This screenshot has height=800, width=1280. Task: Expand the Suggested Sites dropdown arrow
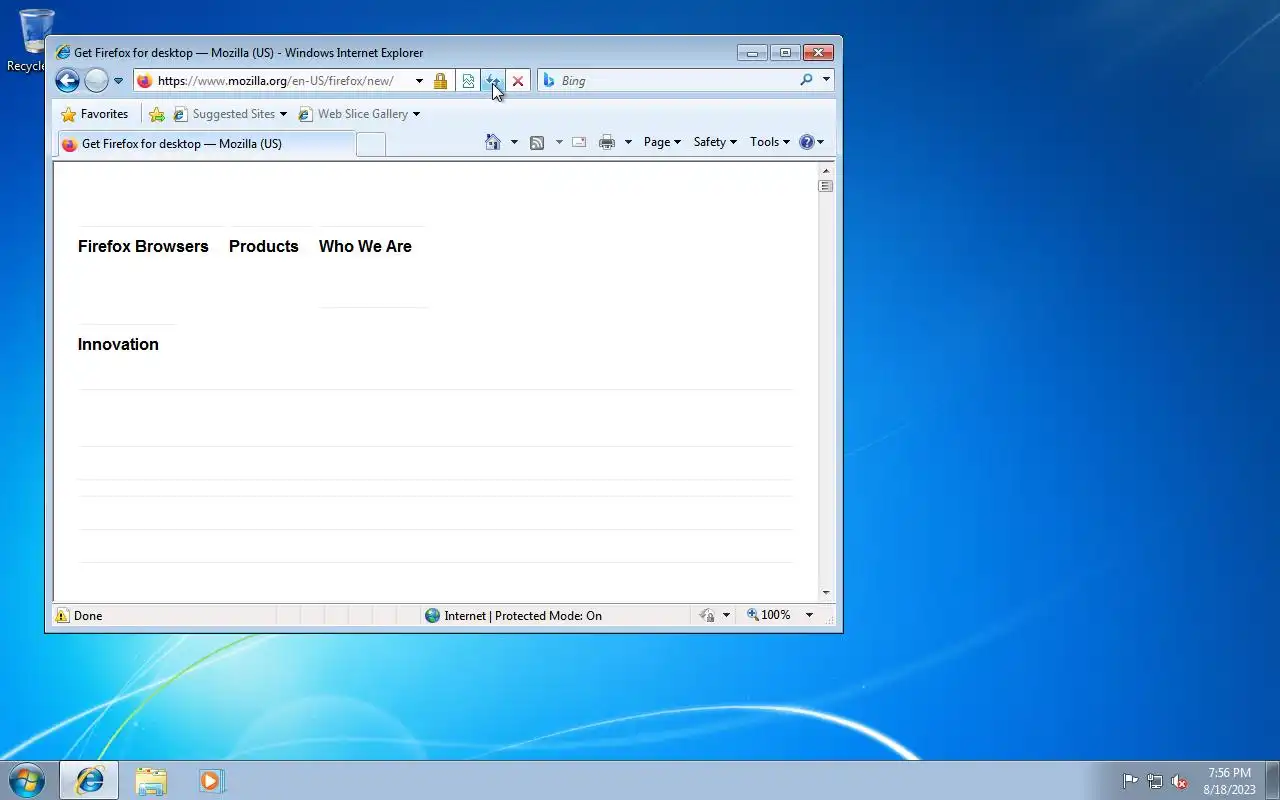tap(283, 114)
